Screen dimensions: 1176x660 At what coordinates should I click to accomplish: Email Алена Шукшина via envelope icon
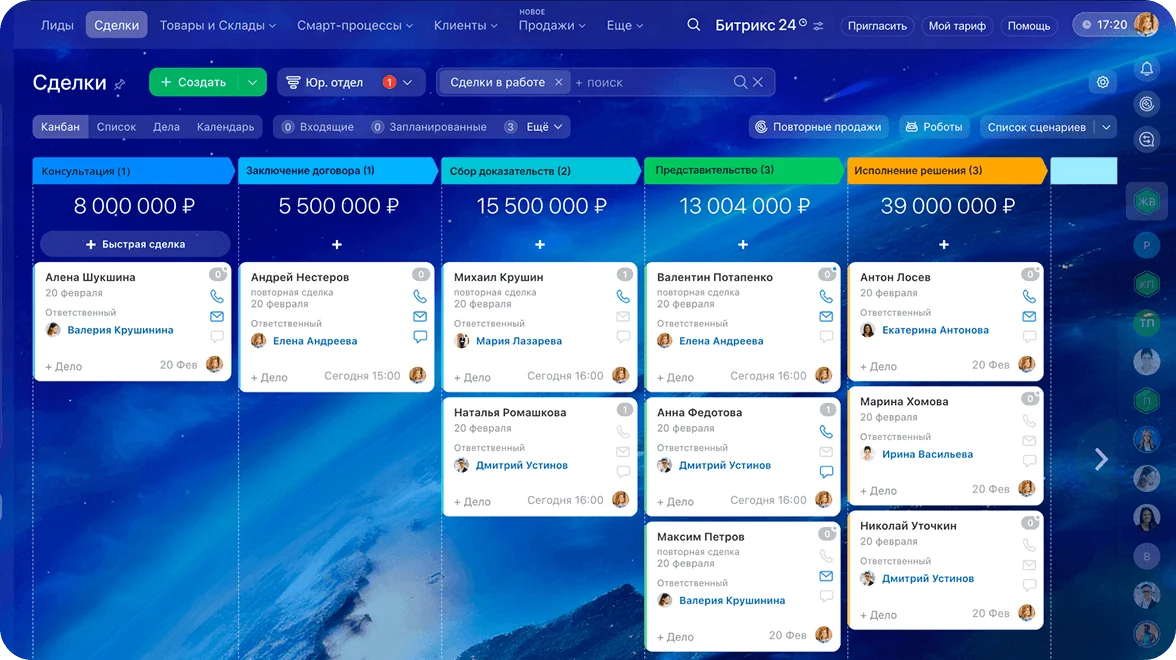[217, 316]
